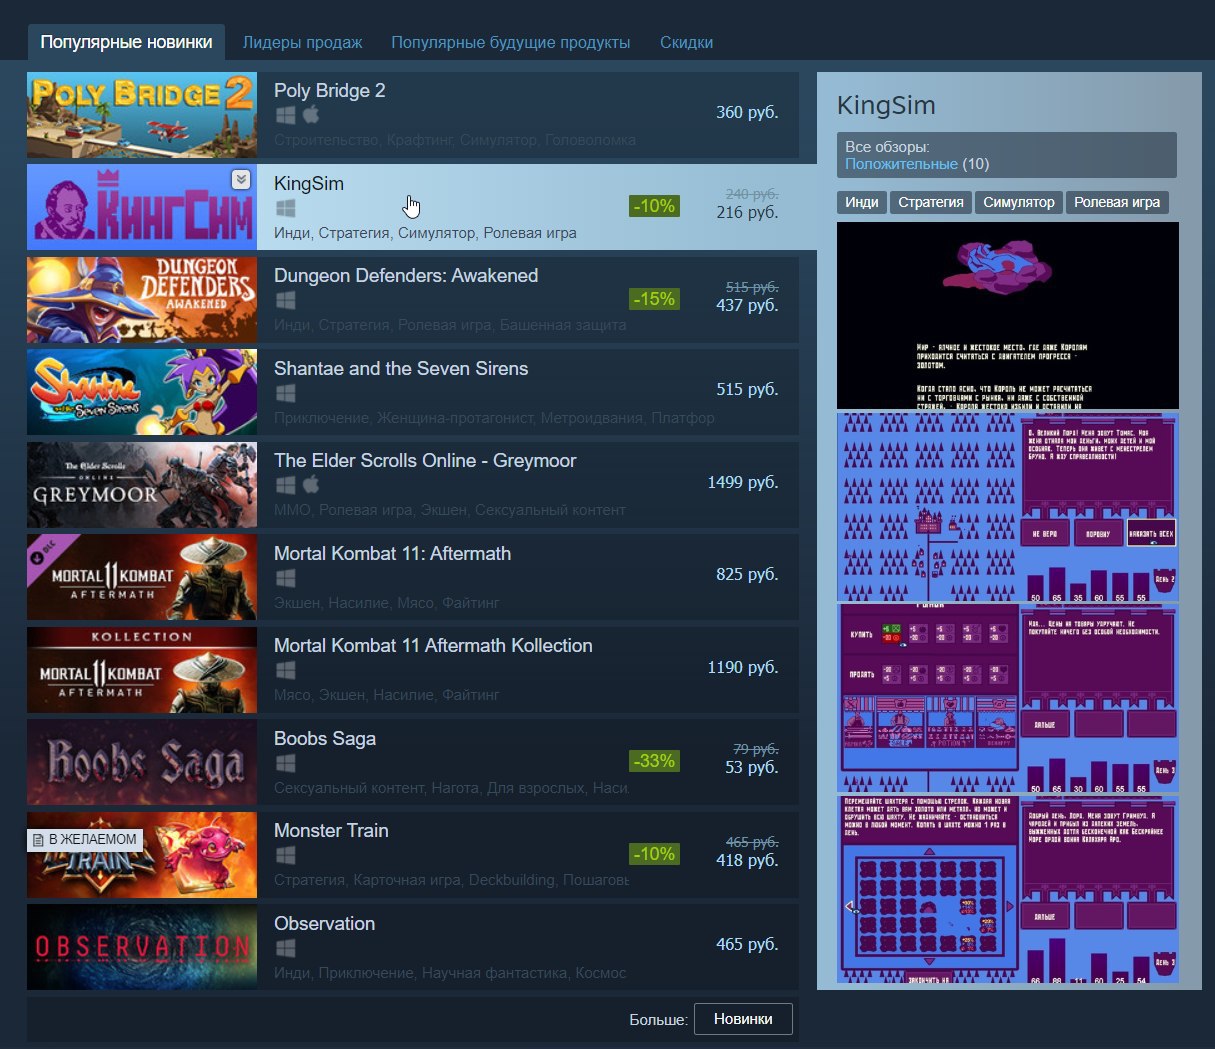Click Windows icon under Monster Train
This screenshot has height=1049, width=1215.
tap(286, 855)
